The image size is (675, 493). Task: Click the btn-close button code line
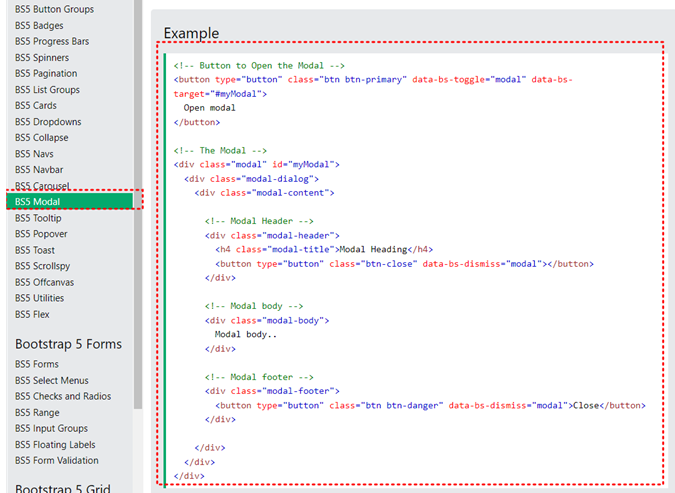[x=404, y=264]
